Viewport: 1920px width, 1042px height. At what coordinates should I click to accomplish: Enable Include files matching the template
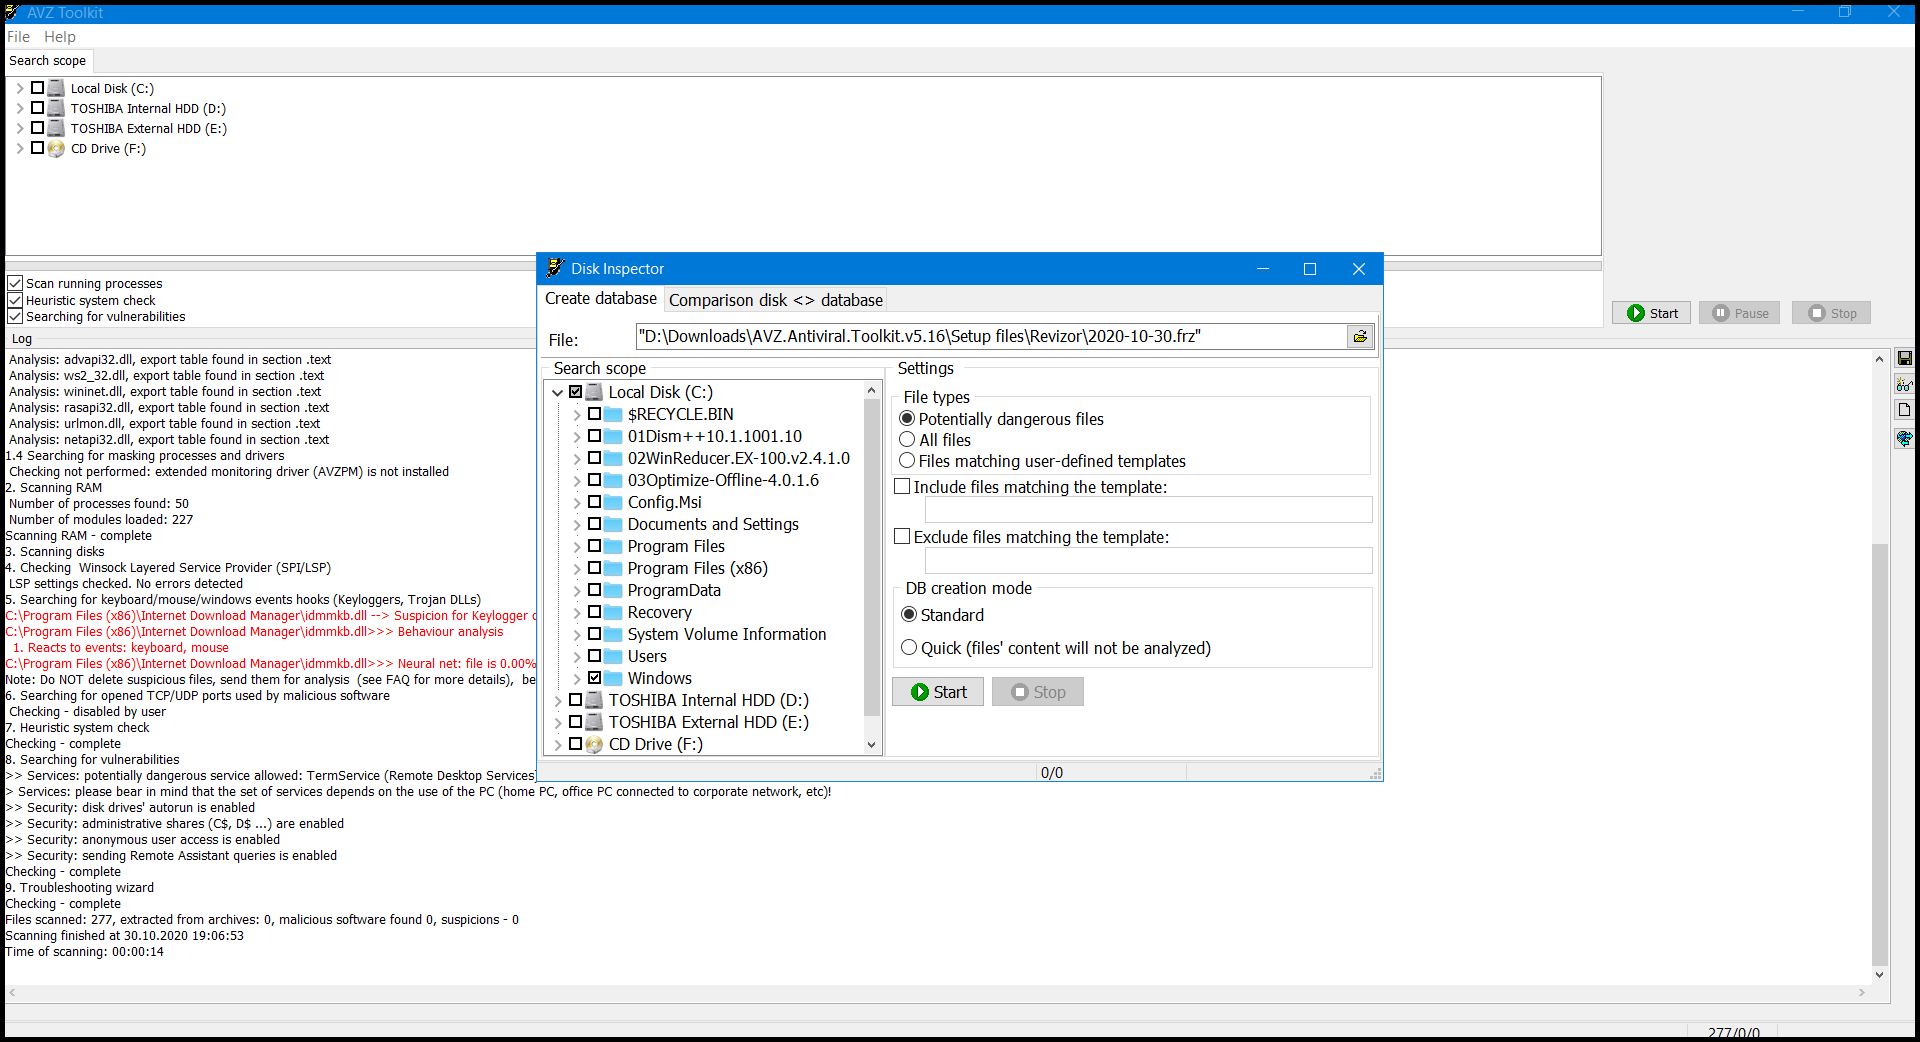click(x=902, y=486)
